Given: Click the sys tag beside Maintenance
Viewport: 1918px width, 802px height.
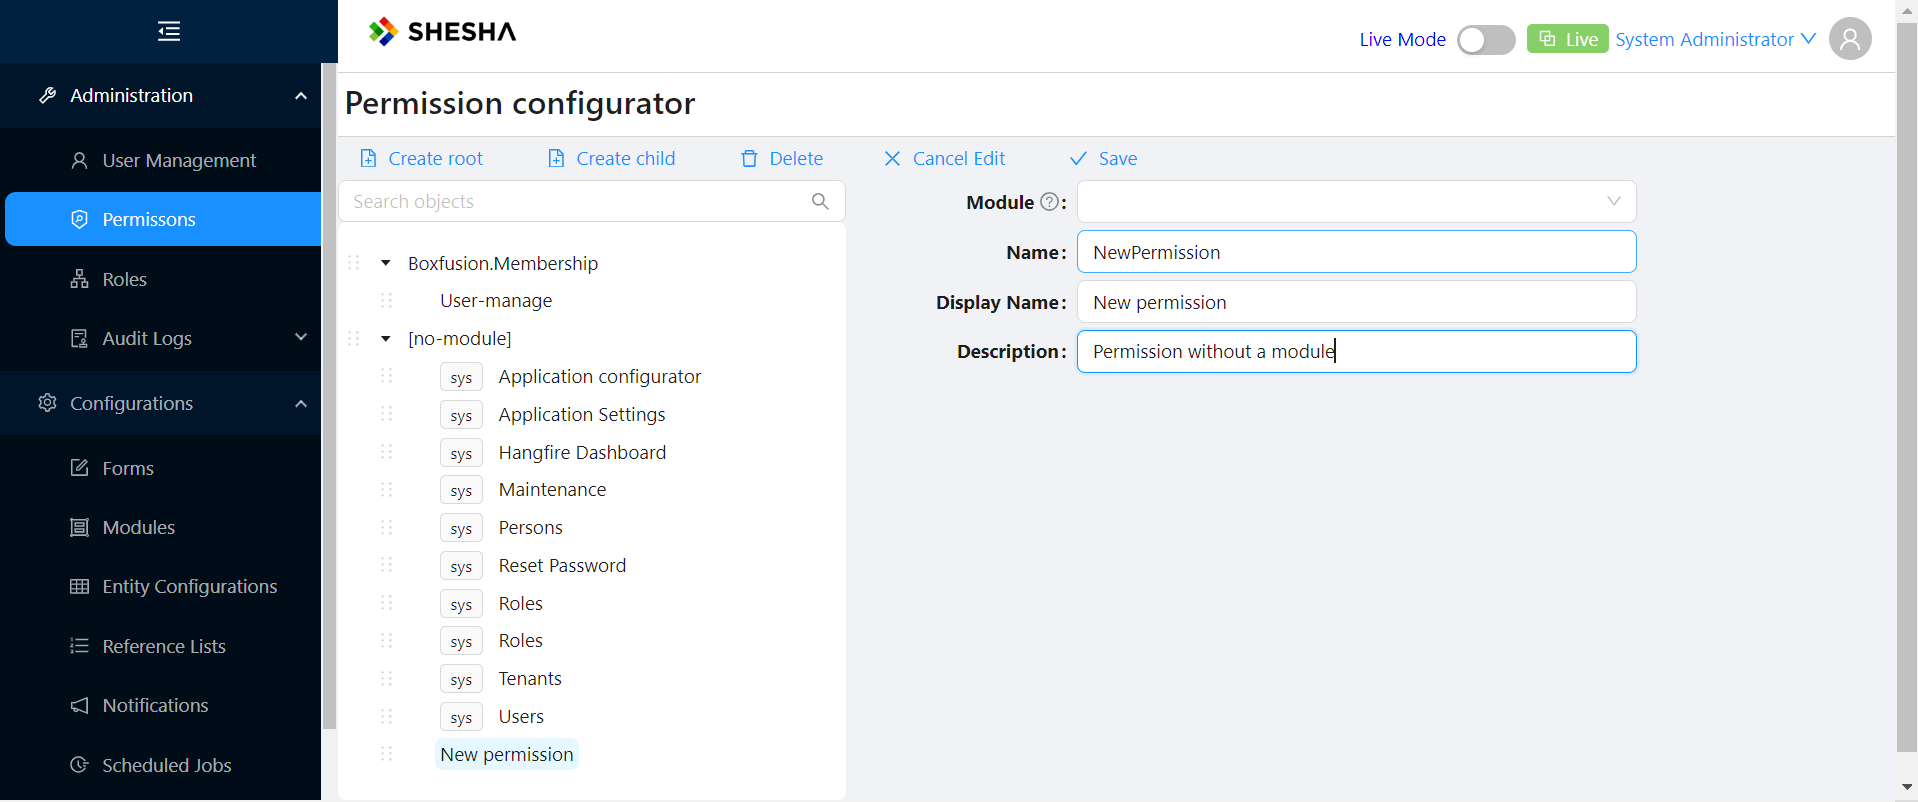Looking at the screenshot, I should point(461,490).
